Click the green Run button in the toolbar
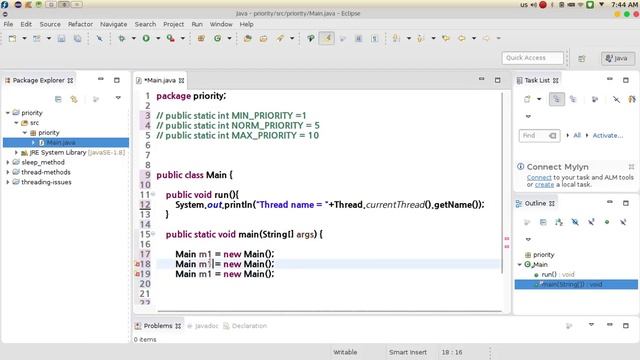 (146, 38)
